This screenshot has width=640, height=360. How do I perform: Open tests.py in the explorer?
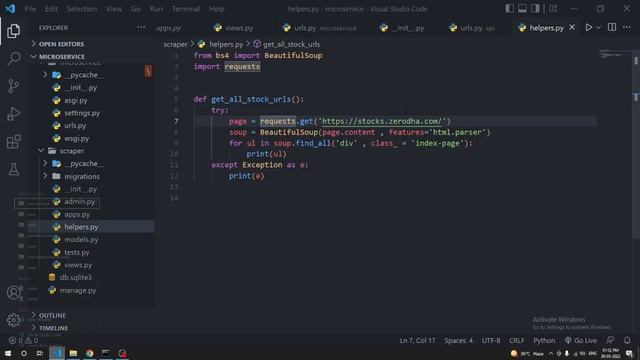77,252
